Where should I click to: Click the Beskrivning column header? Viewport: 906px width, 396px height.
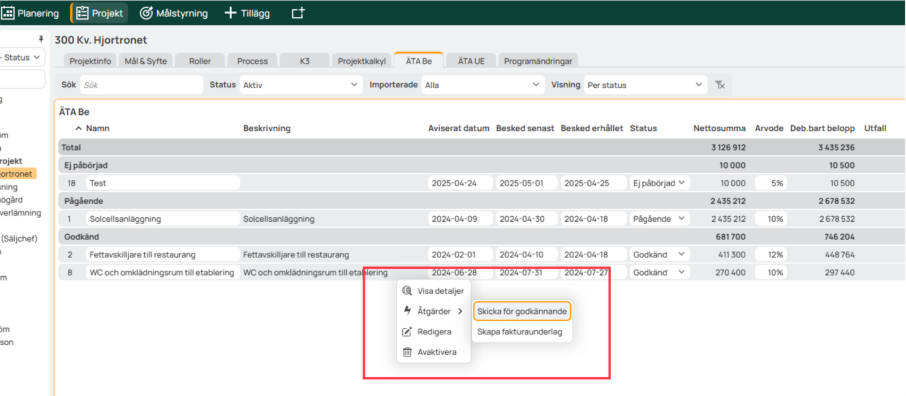pyautogui.click(x=267, y=128)
